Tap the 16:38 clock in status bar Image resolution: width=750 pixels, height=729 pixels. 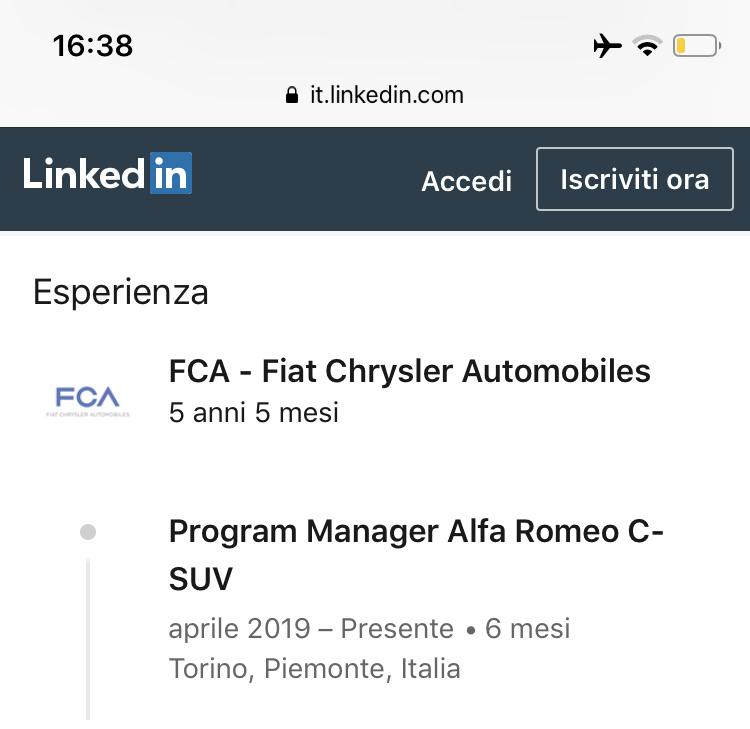tap(92, 46)
